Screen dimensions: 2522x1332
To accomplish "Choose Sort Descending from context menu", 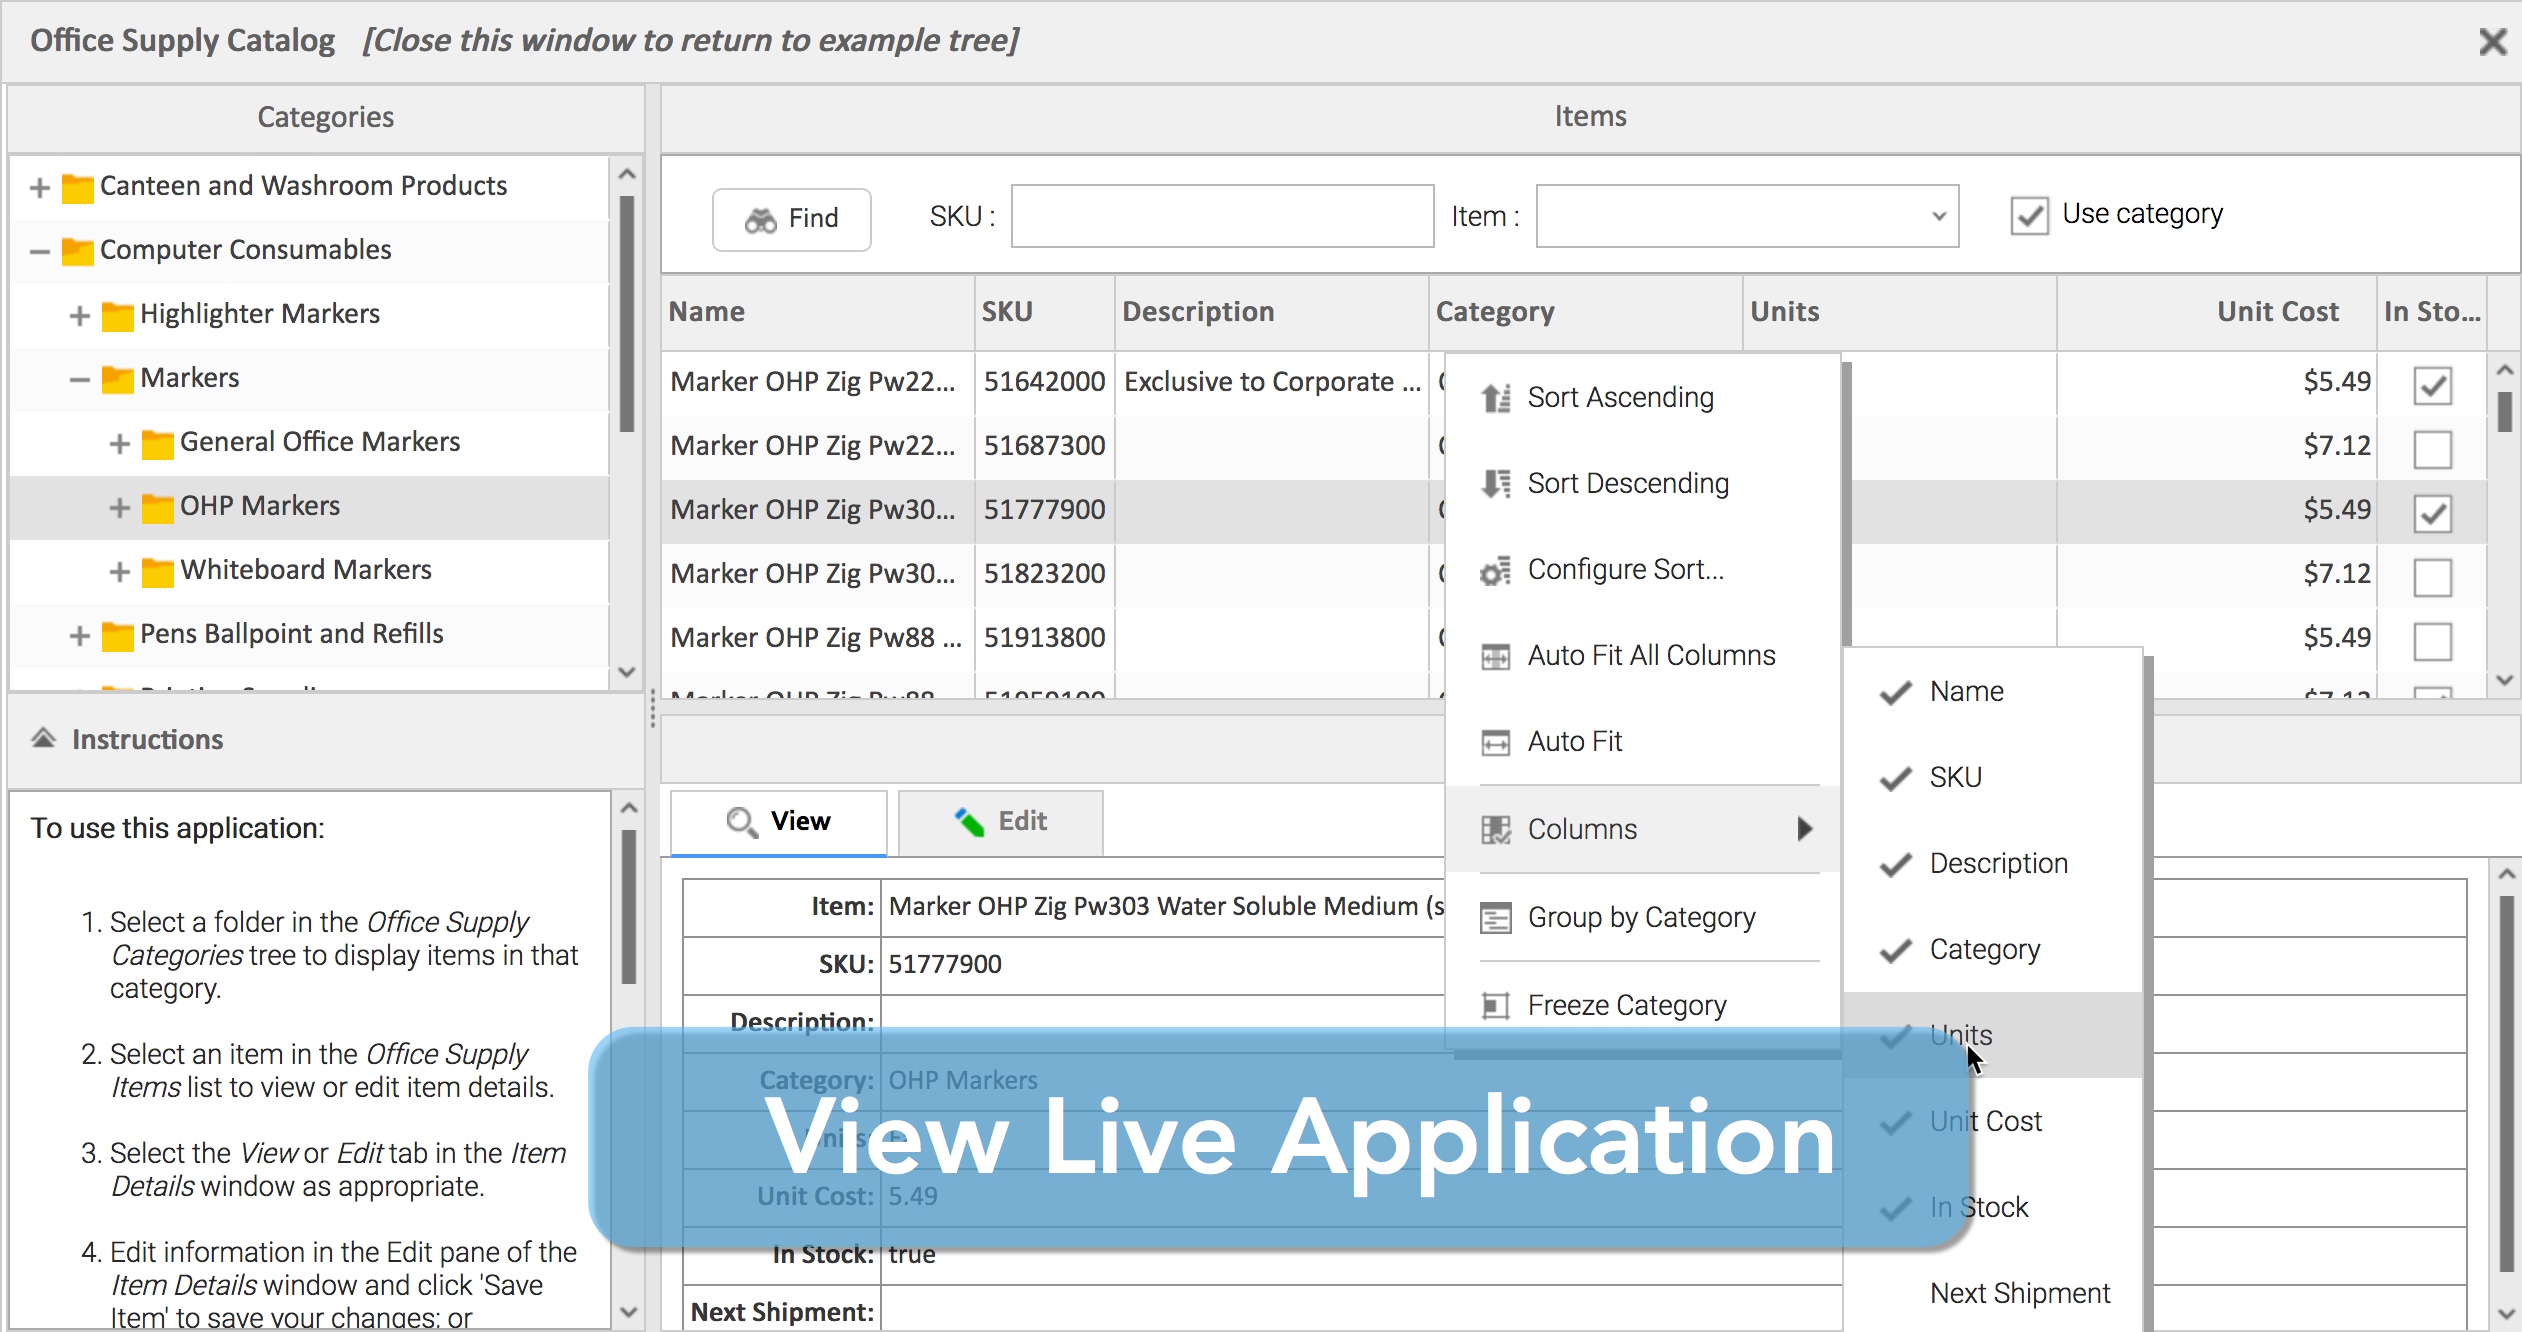I will [1642, 484].
